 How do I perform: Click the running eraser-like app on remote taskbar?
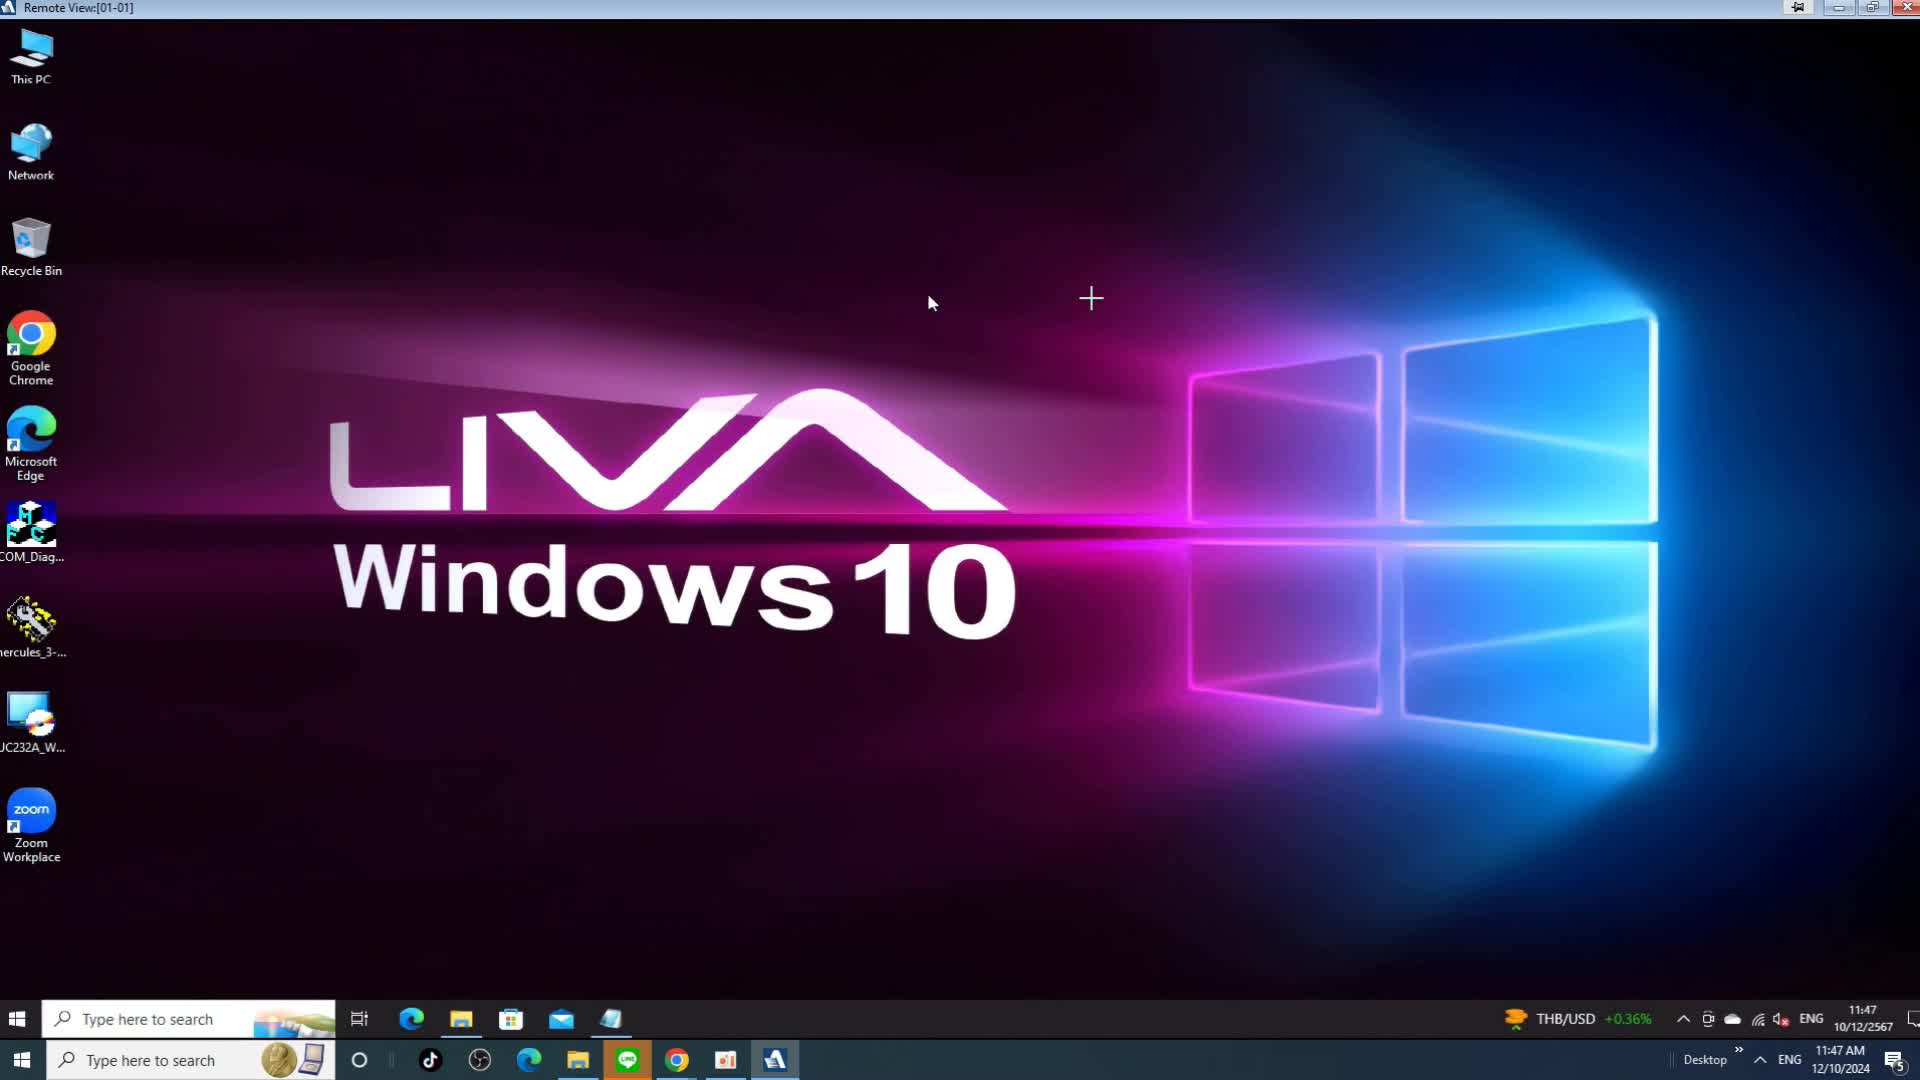click(x=611, y=1019)
